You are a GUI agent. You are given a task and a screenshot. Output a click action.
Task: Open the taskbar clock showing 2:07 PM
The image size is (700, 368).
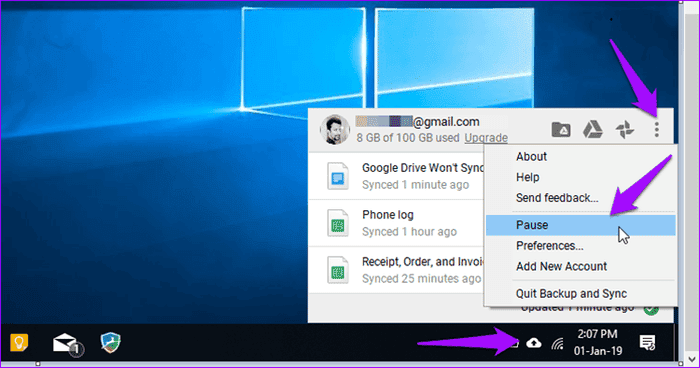click(x=598, y=343)
